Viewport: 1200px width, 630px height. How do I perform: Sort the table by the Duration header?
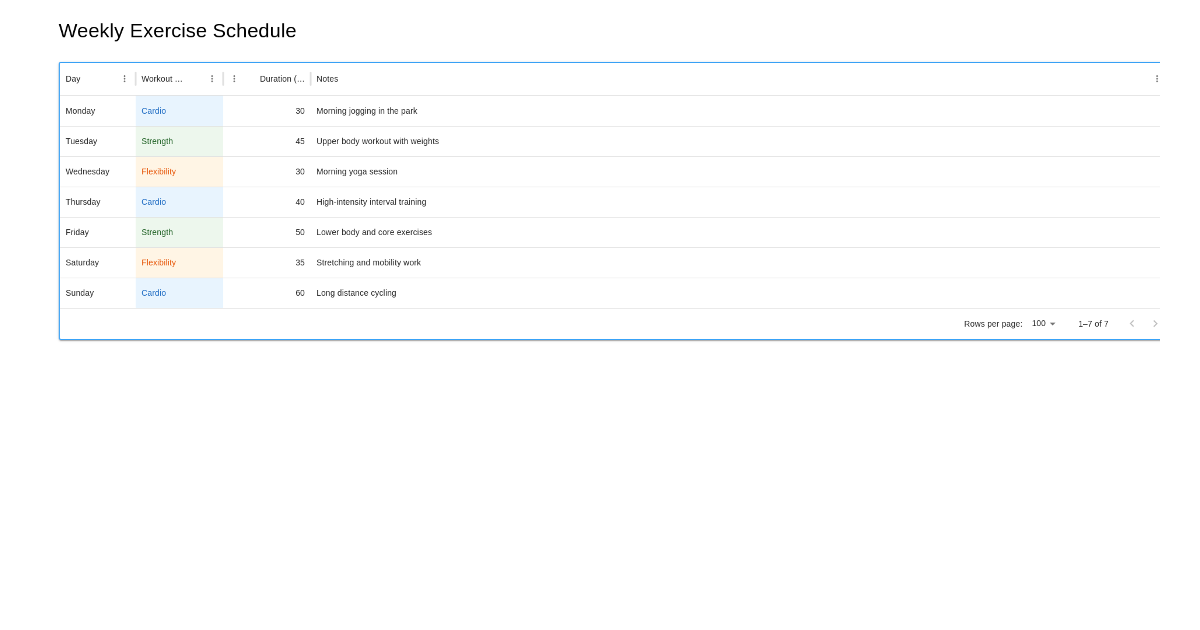[281, 78]
